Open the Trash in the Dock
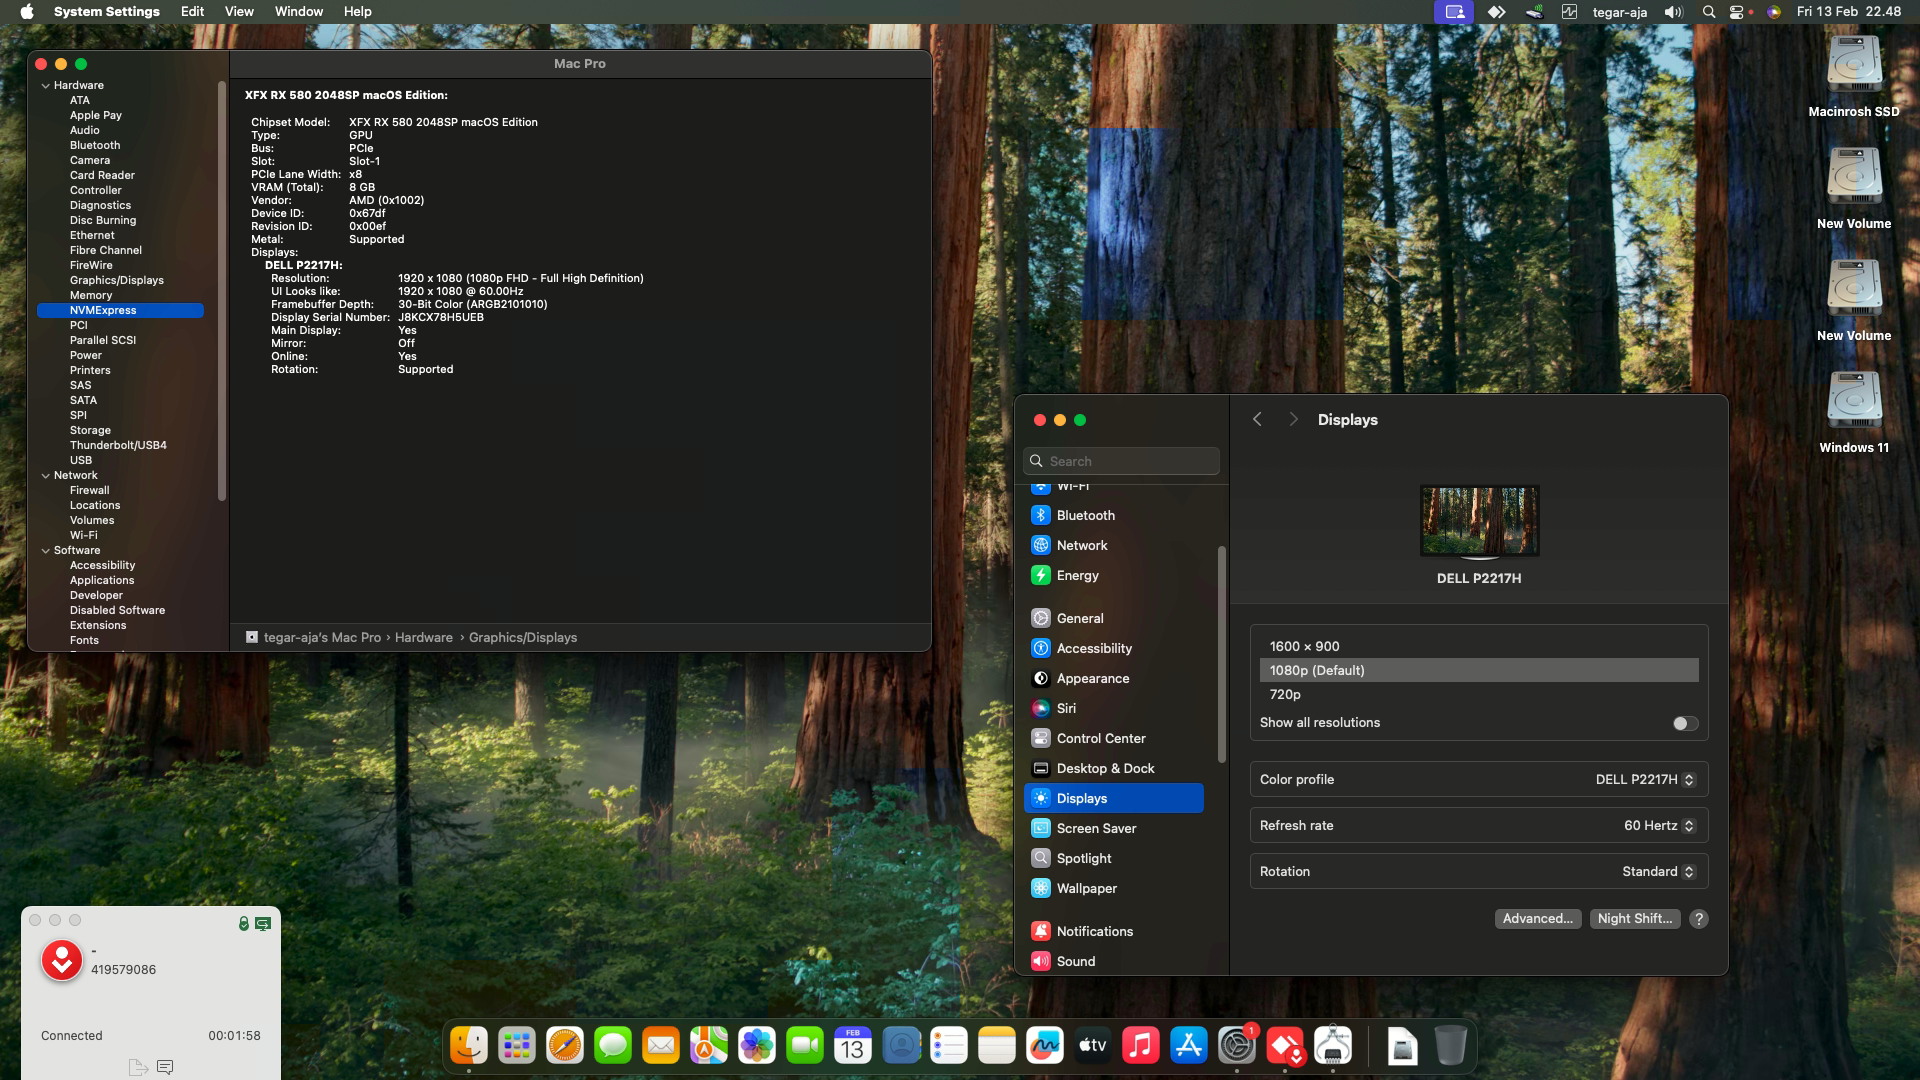1920x1080 pixels. [x=1451, y=1046]
